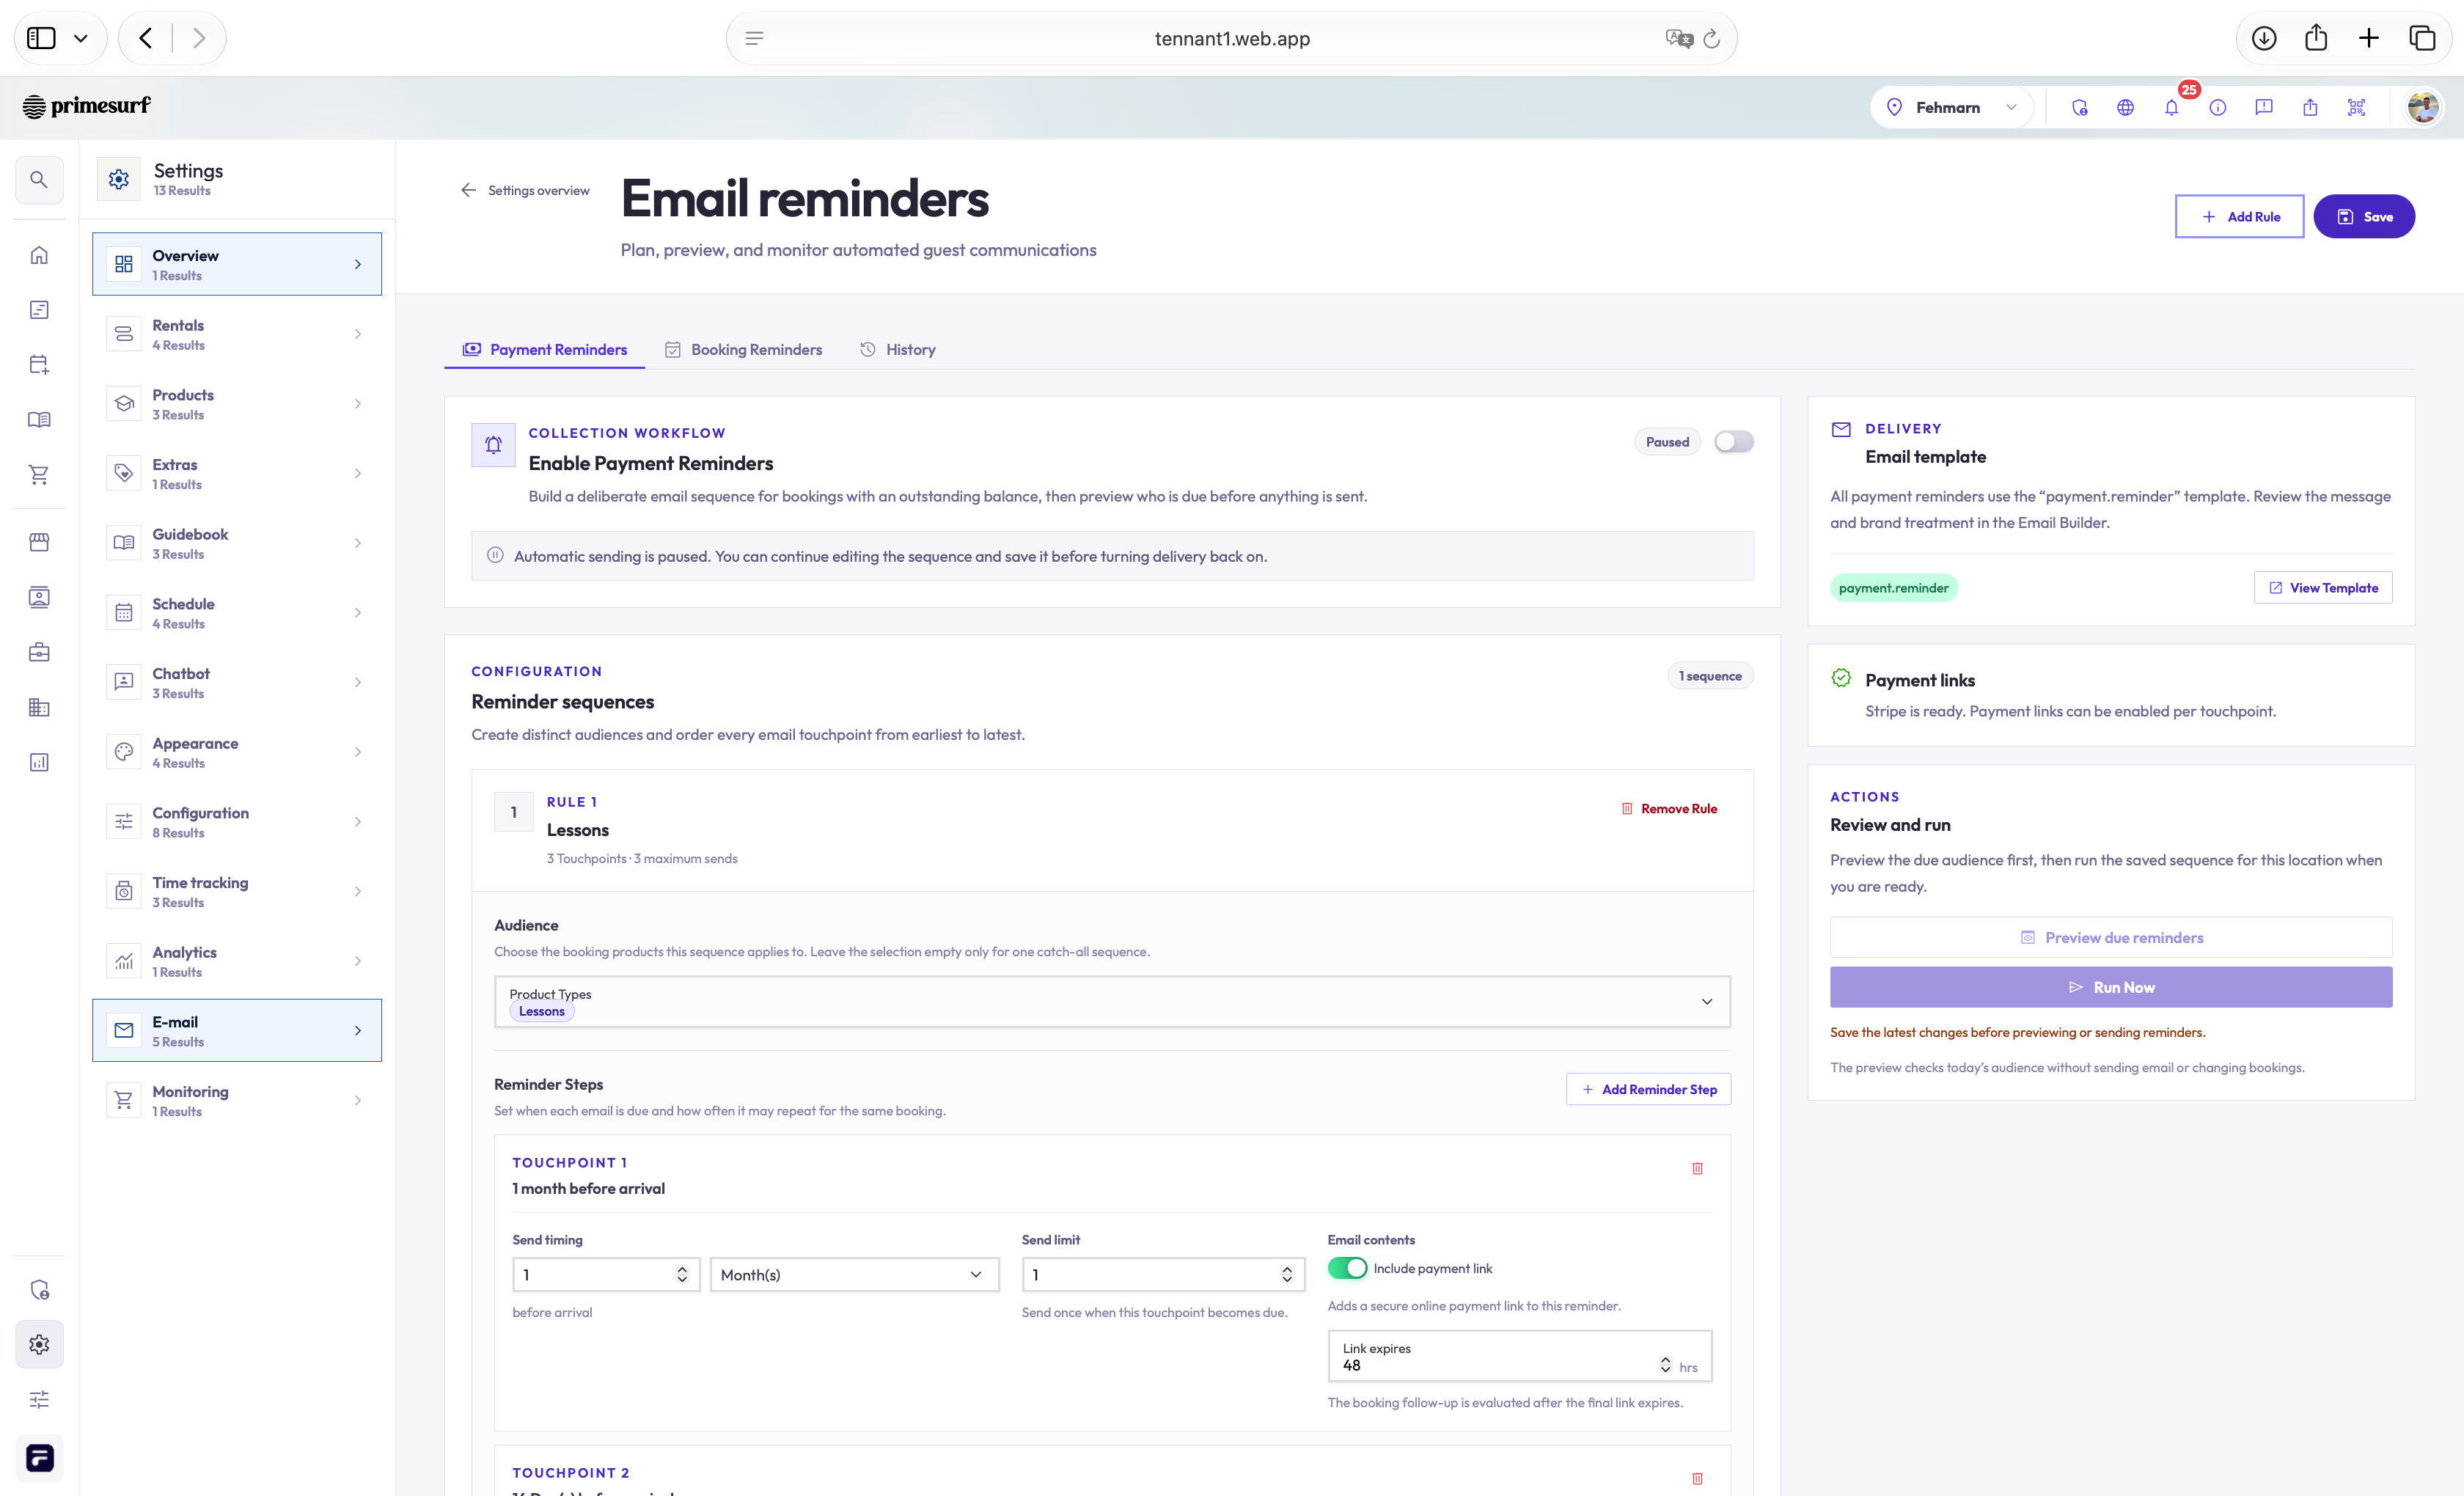Image resolution: width=2464 pixels, height=1496 pixels.
Task: Click the browser address bar tennant1.web.app
Action: 1232,38
